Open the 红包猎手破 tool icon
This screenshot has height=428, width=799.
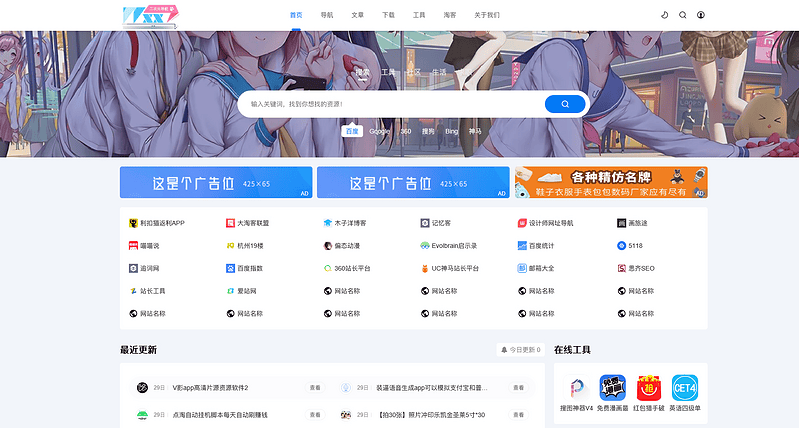pyautogui.click(x=649, y=388)
